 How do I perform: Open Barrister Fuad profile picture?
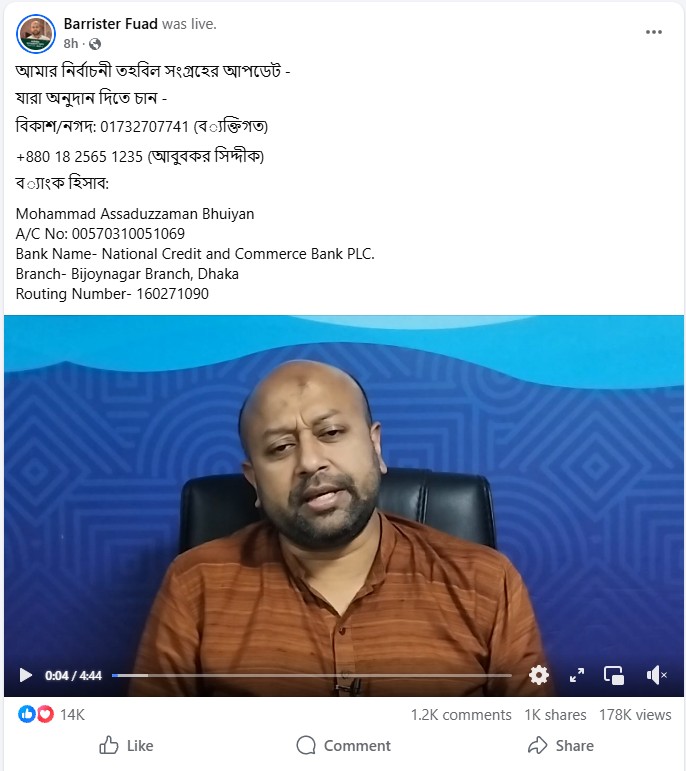(x=36, y=33)
